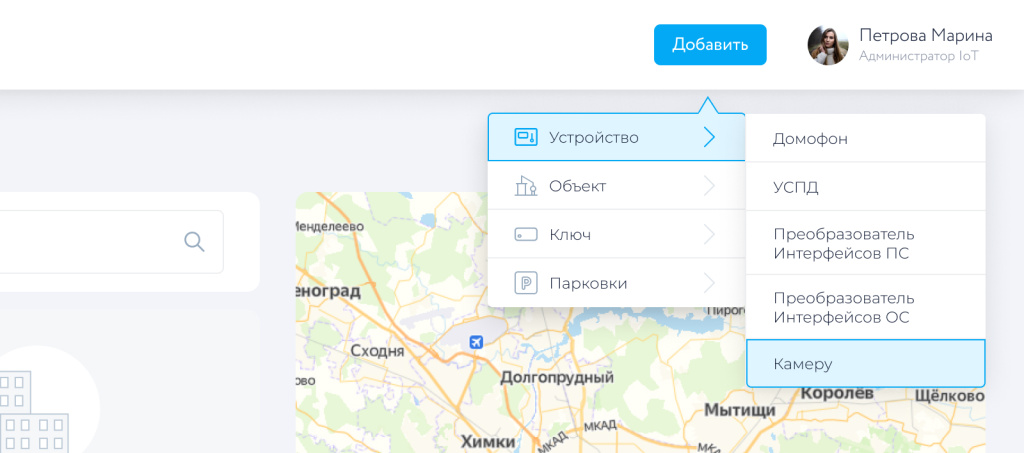Viewport: 1024px width, 453px height.
Task: Click the airport plane marker on map
Action: (x=477, y=343)
